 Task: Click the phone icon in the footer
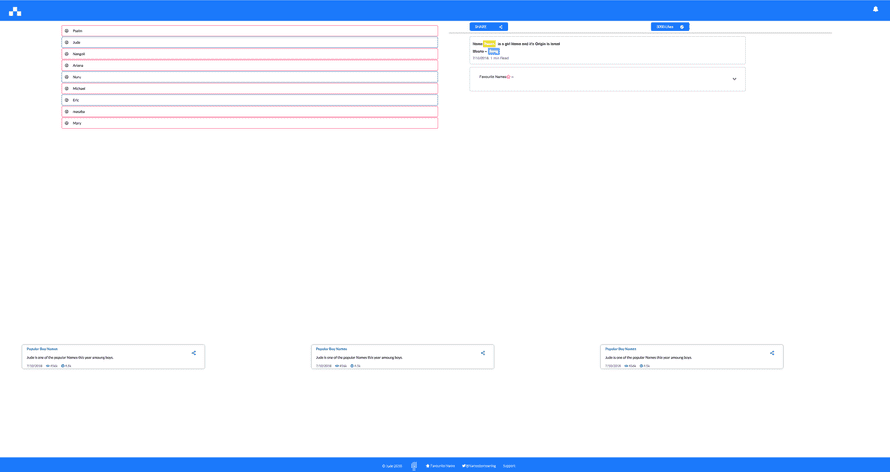tap(414, 466)
